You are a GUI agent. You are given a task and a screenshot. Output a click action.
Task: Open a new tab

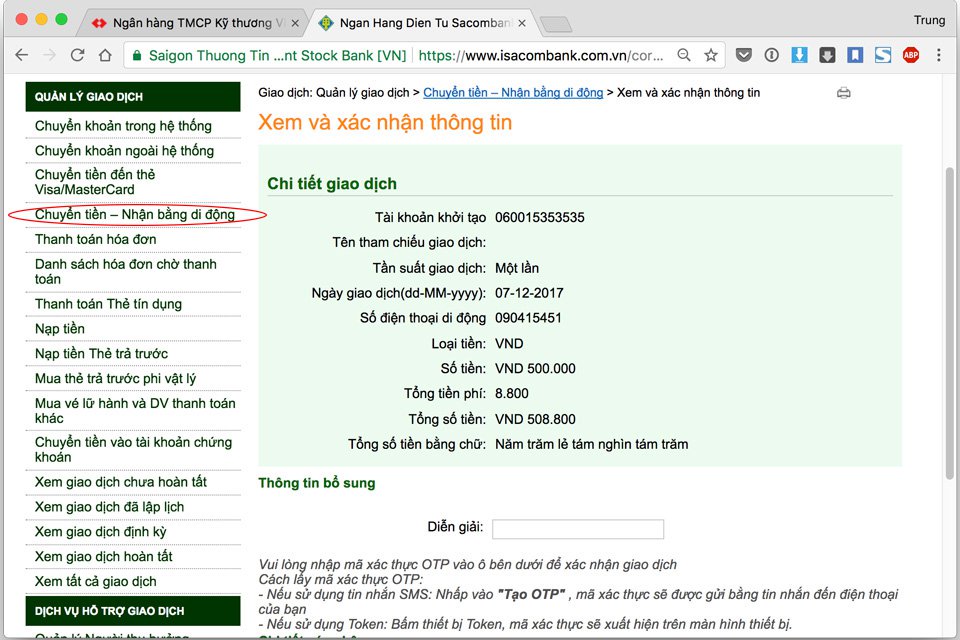click(x=556, y=24)
